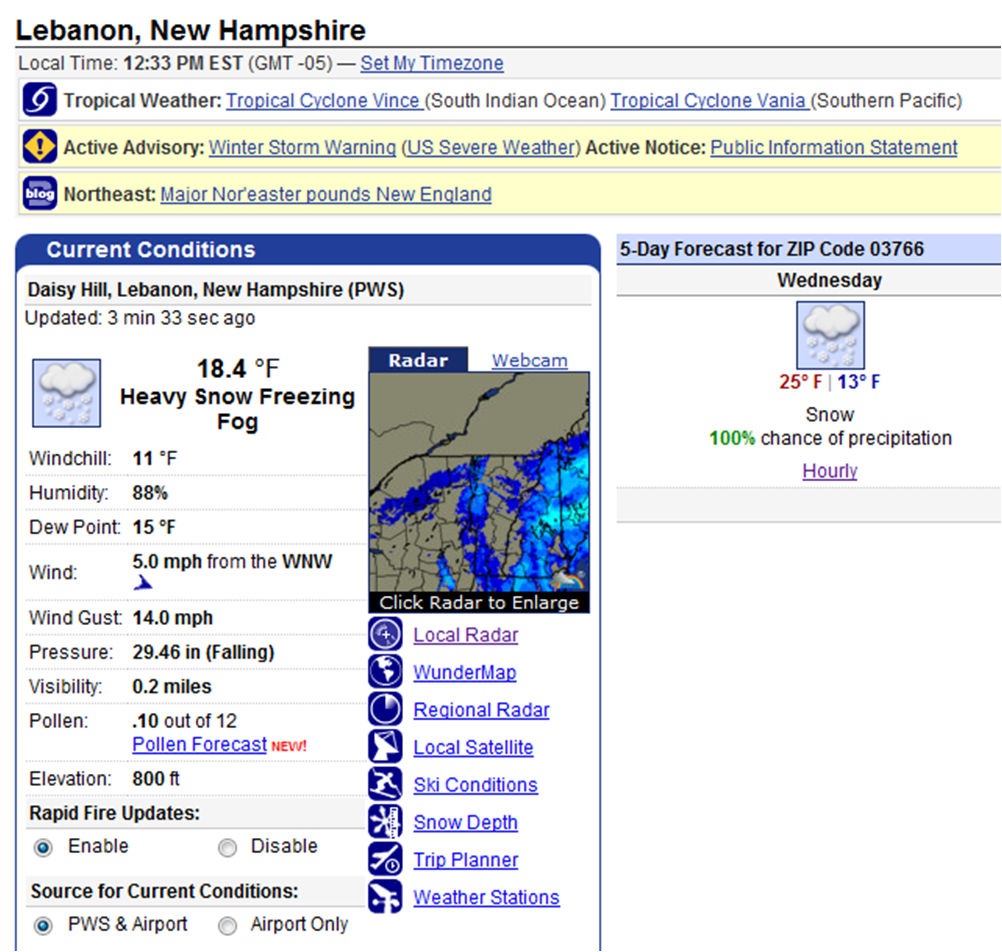Open the Set My Timezone link
This screenshot has width=1002, height=952.
point(432,63)
